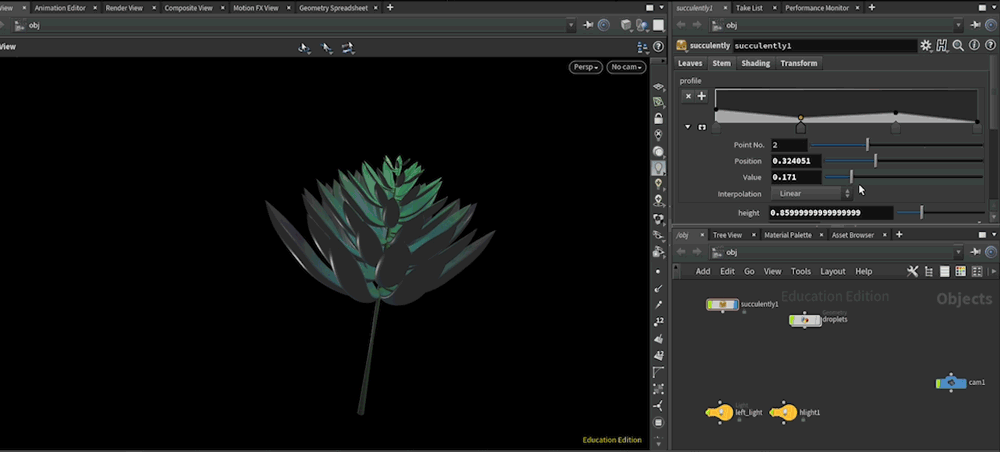Click the droplets geometry node icon

coord(805,320)
